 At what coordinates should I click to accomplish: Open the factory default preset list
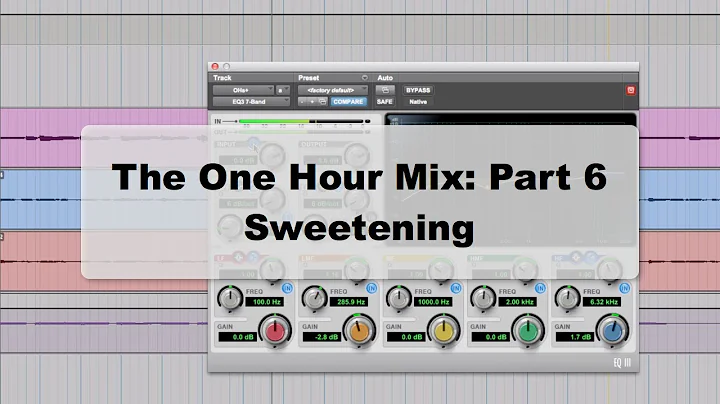coord(333,90)
